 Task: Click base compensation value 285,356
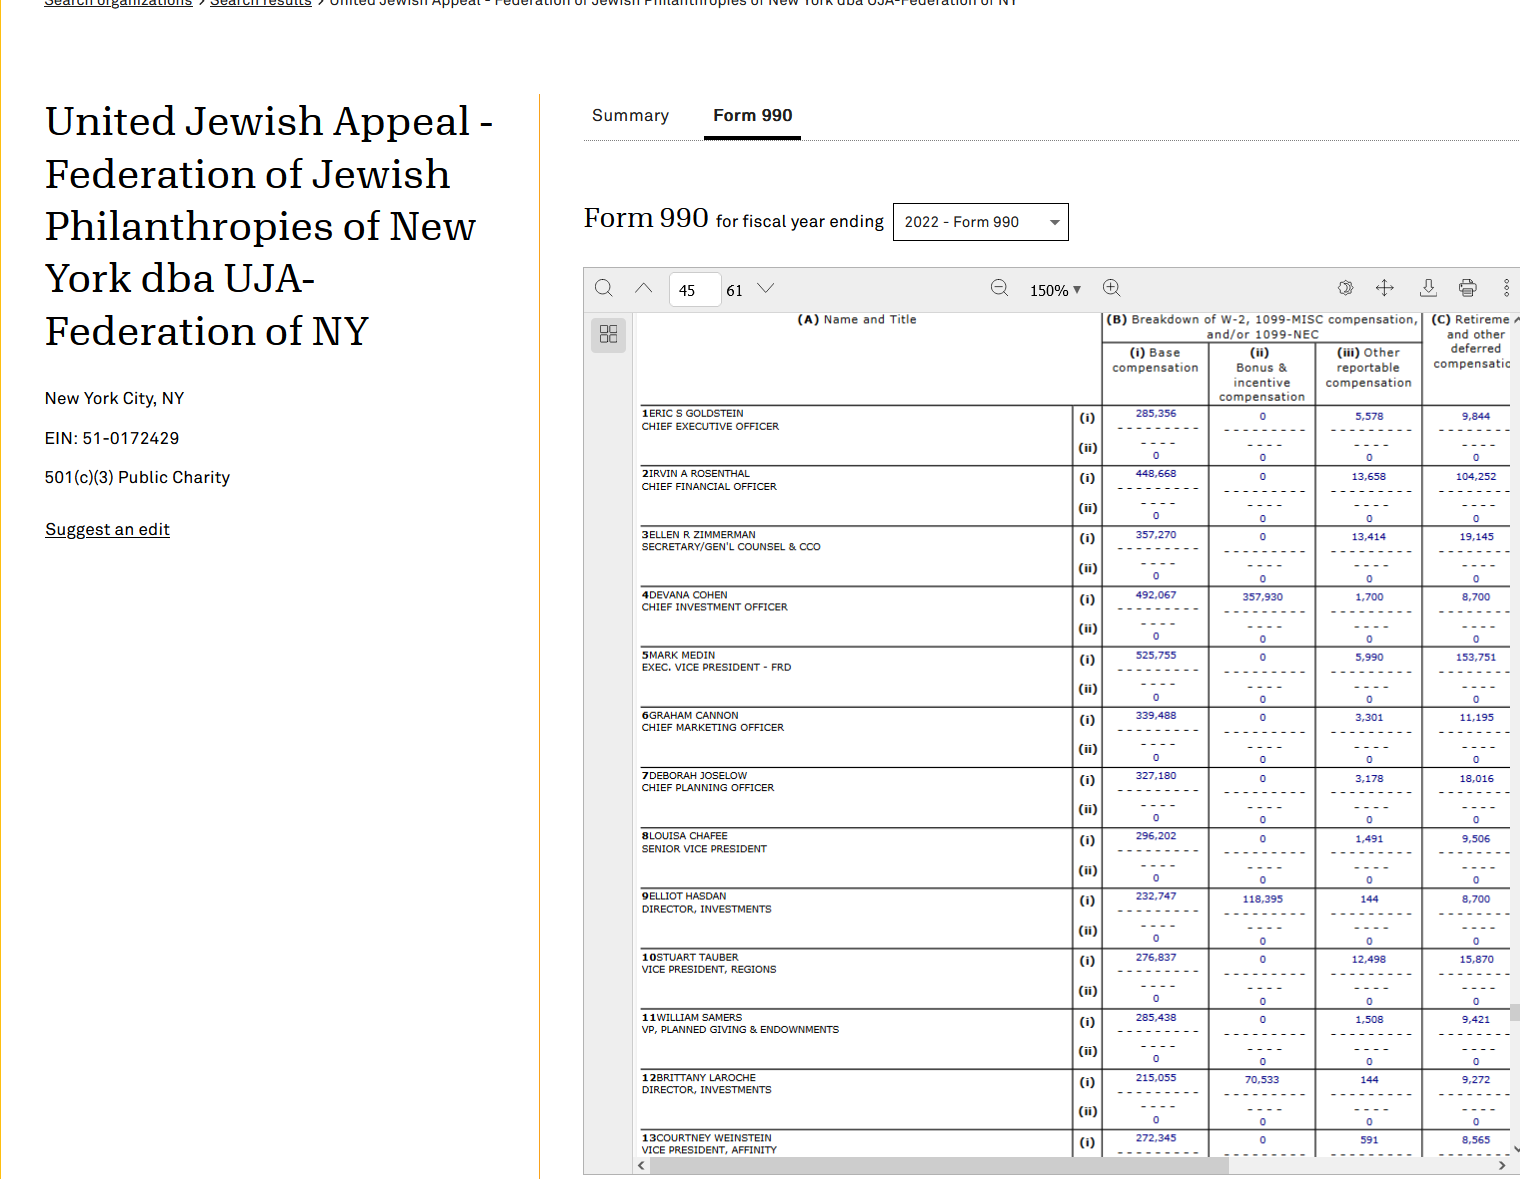click(1156, 413)
